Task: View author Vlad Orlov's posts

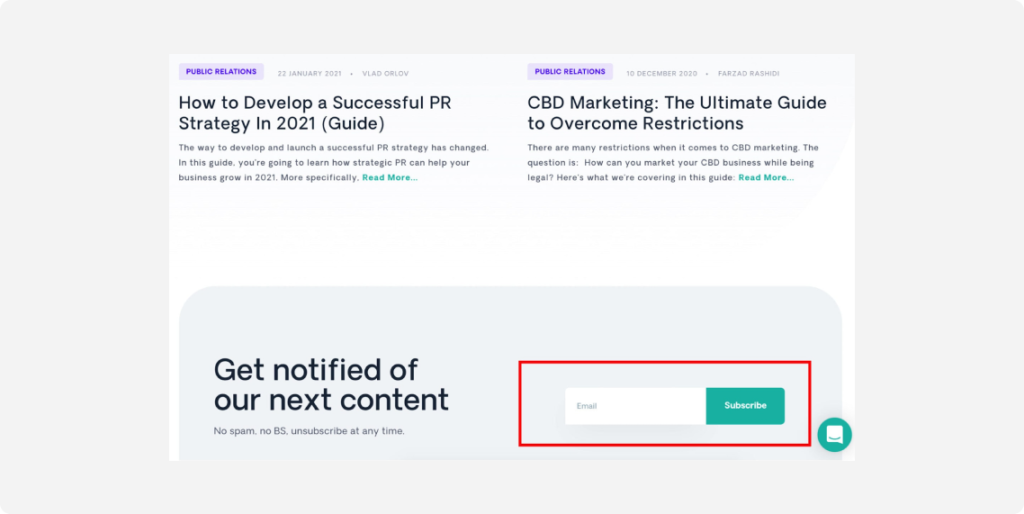Action: (x=385, y=74)
